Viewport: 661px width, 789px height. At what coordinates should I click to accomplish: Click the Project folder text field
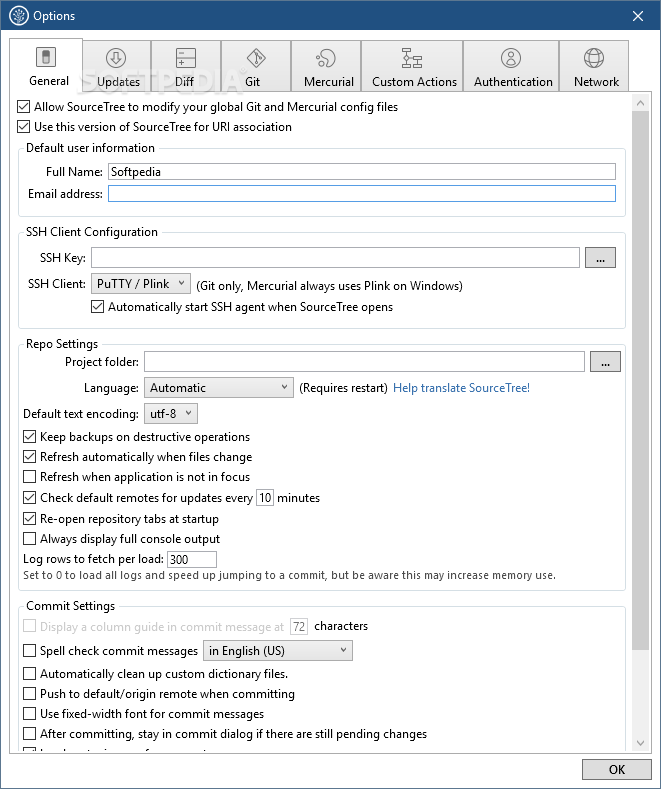[365, 362]
